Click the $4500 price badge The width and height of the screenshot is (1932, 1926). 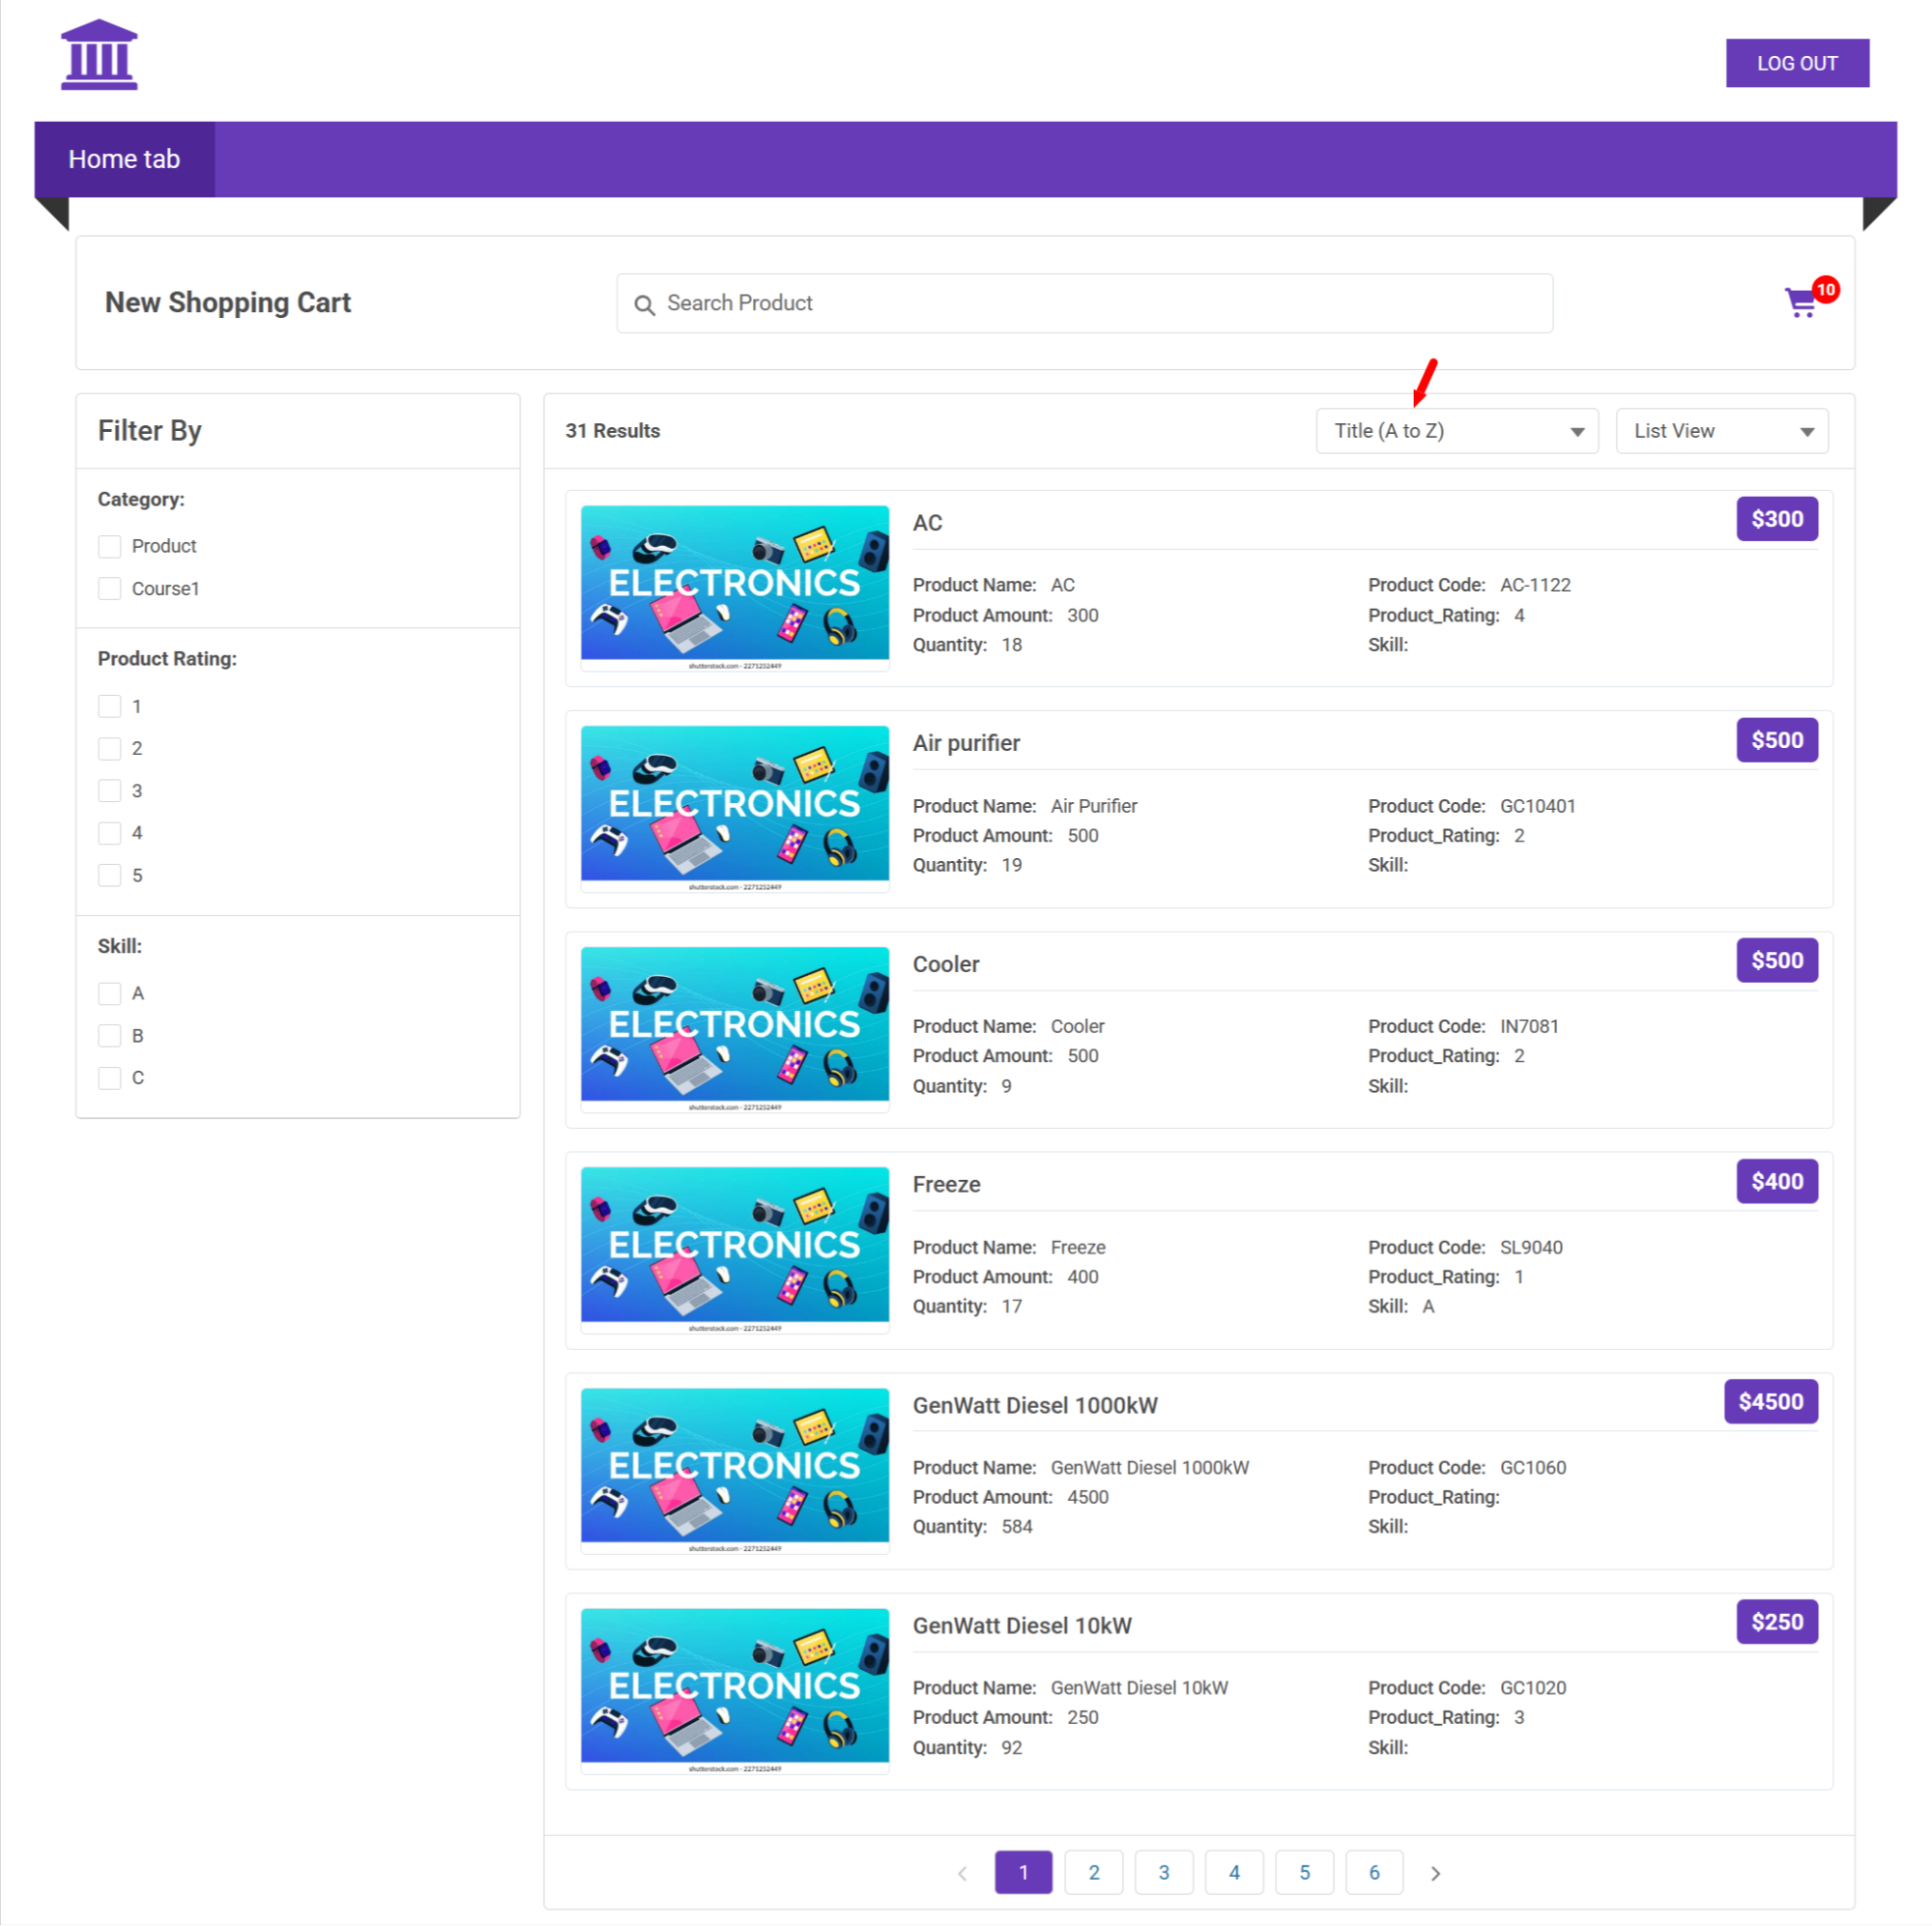(x=1770, y=1401)
